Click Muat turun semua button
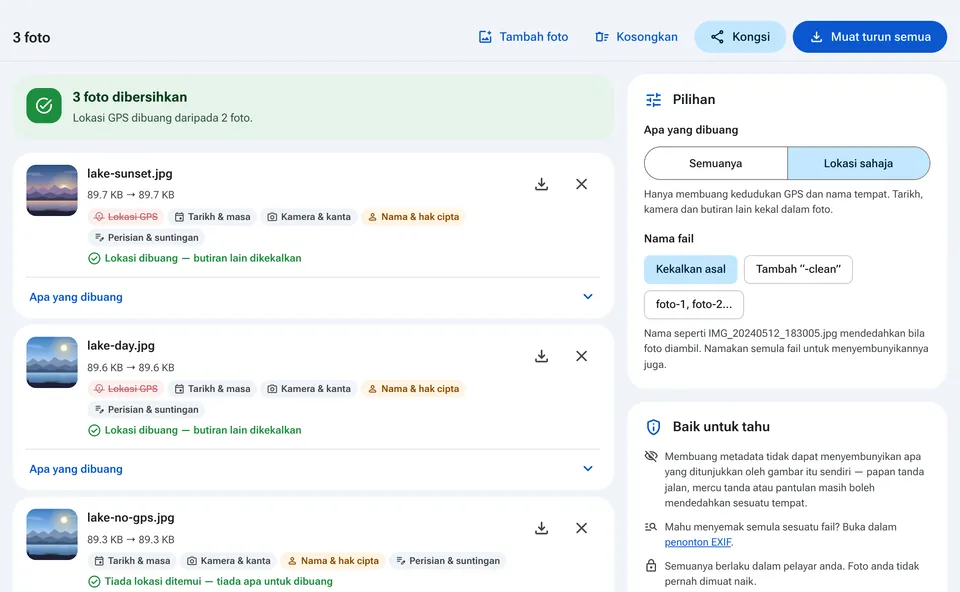The height and width of the screenshot is (592, 960). 870,37
